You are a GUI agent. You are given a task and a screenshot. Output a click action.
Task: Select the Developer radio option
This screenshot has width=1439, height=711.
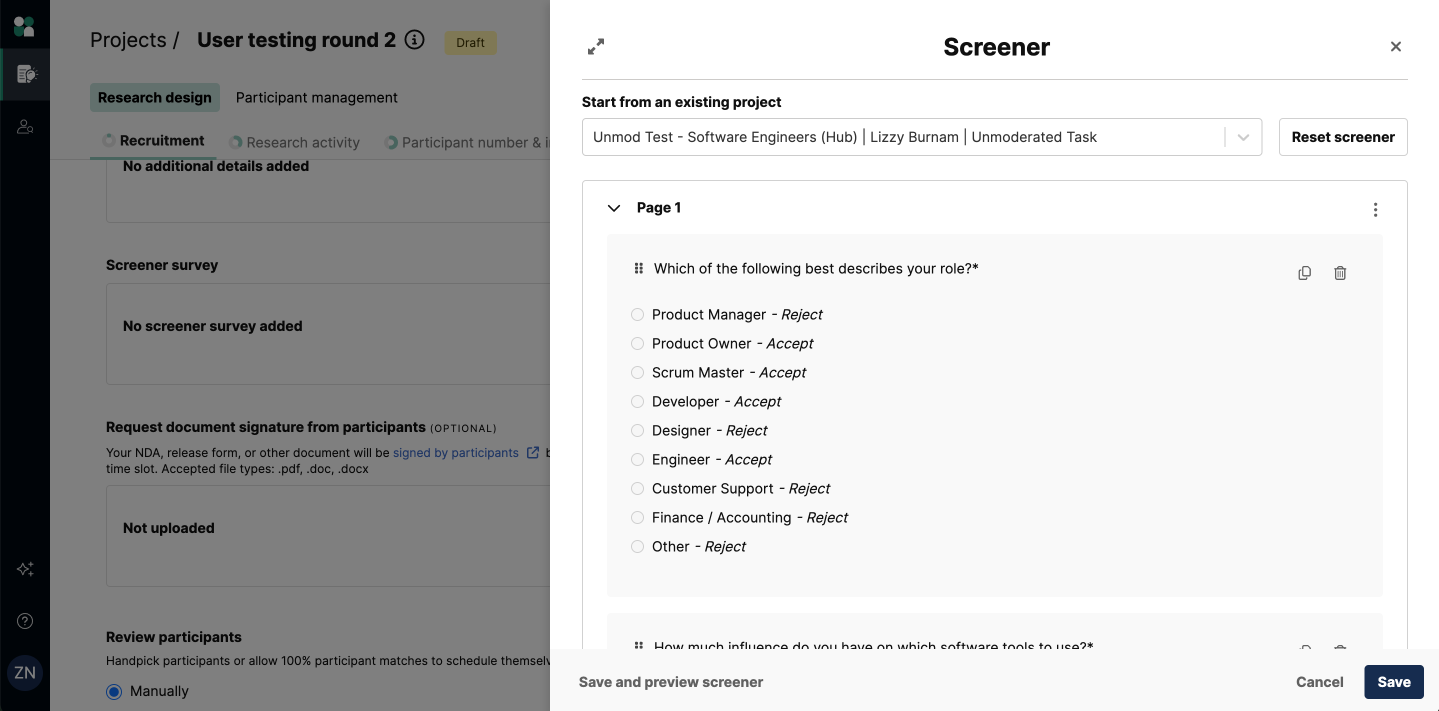(x=638, y=402)
